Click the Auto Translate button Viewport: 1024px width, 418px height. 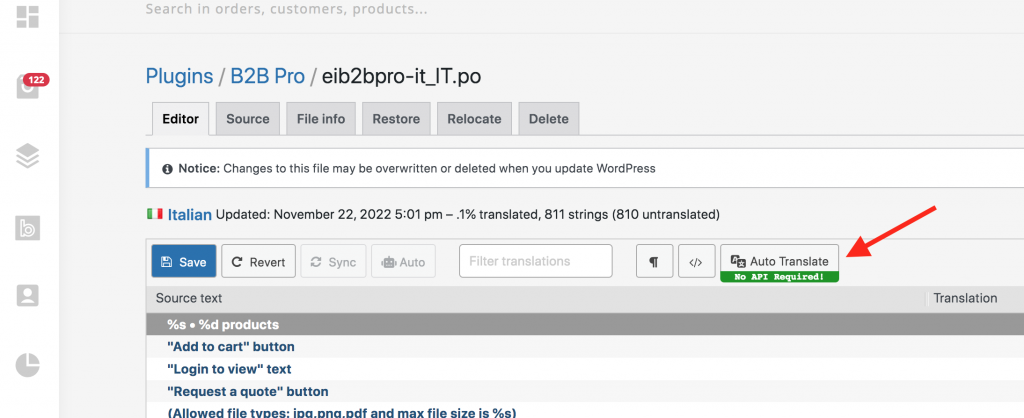779,263
